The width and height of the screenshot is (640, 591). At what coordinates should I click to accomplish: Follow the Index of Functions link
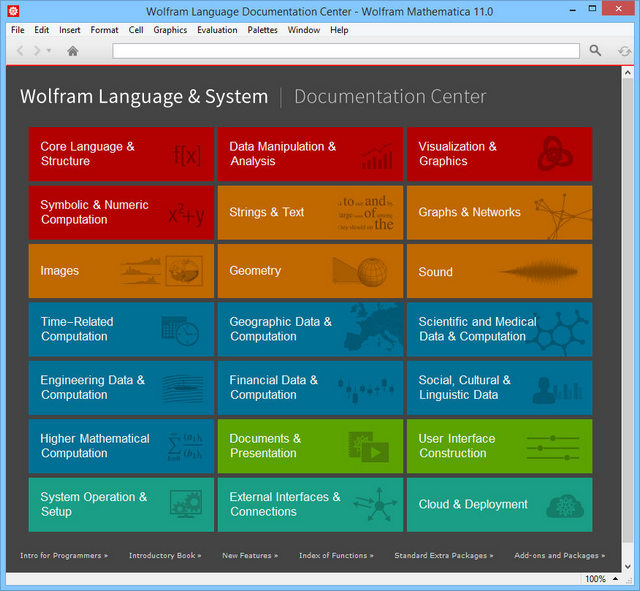pyautogui.click(x=336, y=555)
